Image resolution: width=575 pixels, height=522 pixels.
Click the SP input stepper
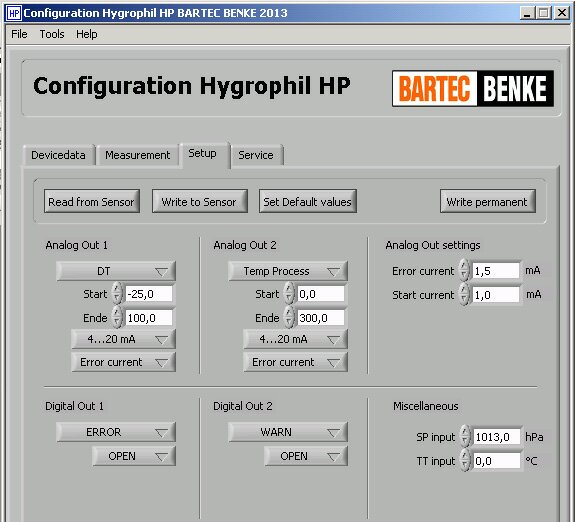(465, 436)
